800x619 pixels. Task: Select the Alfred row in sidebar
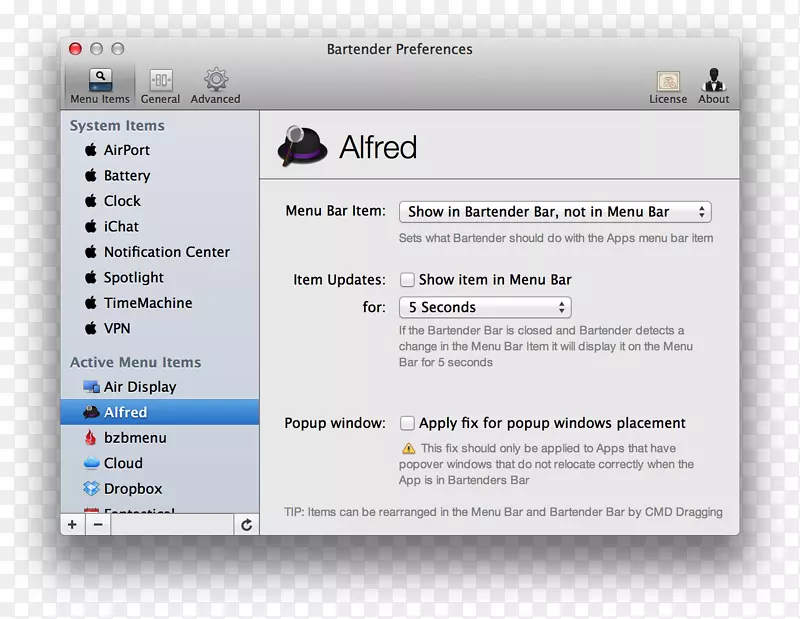160,412
